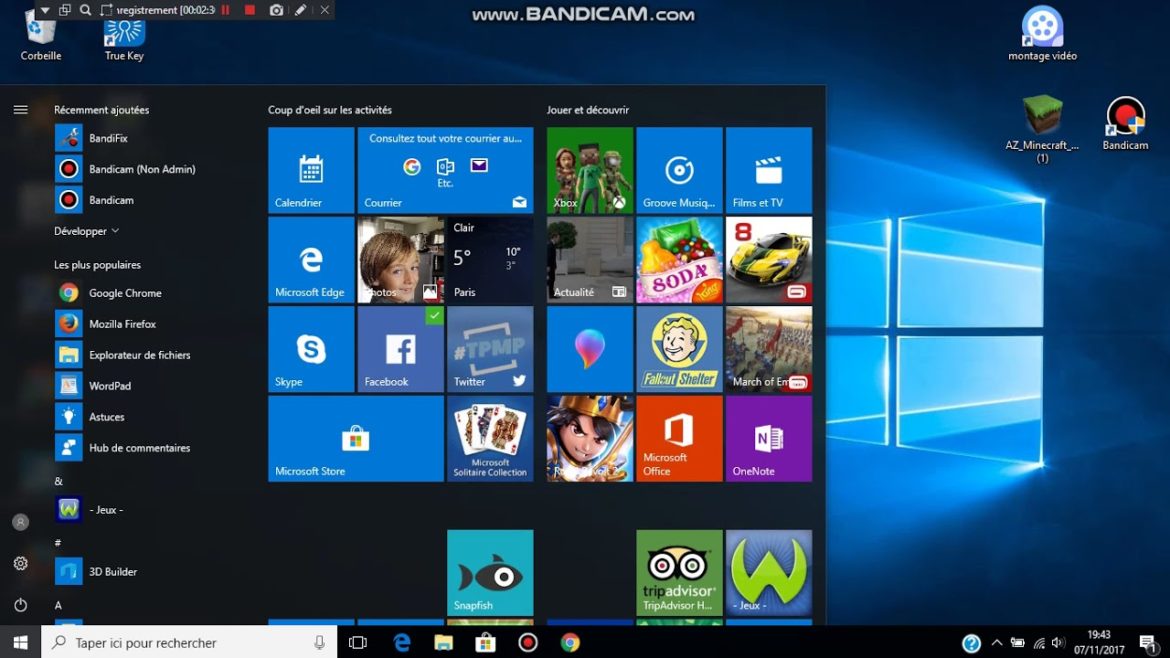Viewport: 1170px width, 658px height.
Task: Click the taskbar search box
Action: [190, 643]
